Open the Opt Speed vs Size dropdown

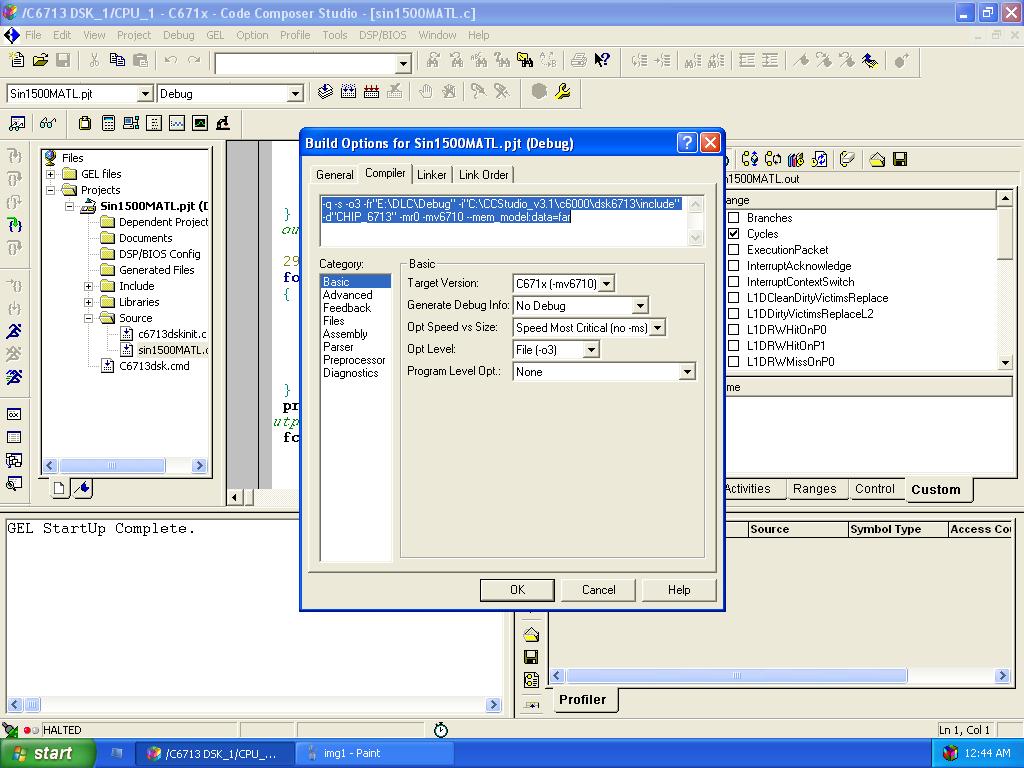point(658,328)
